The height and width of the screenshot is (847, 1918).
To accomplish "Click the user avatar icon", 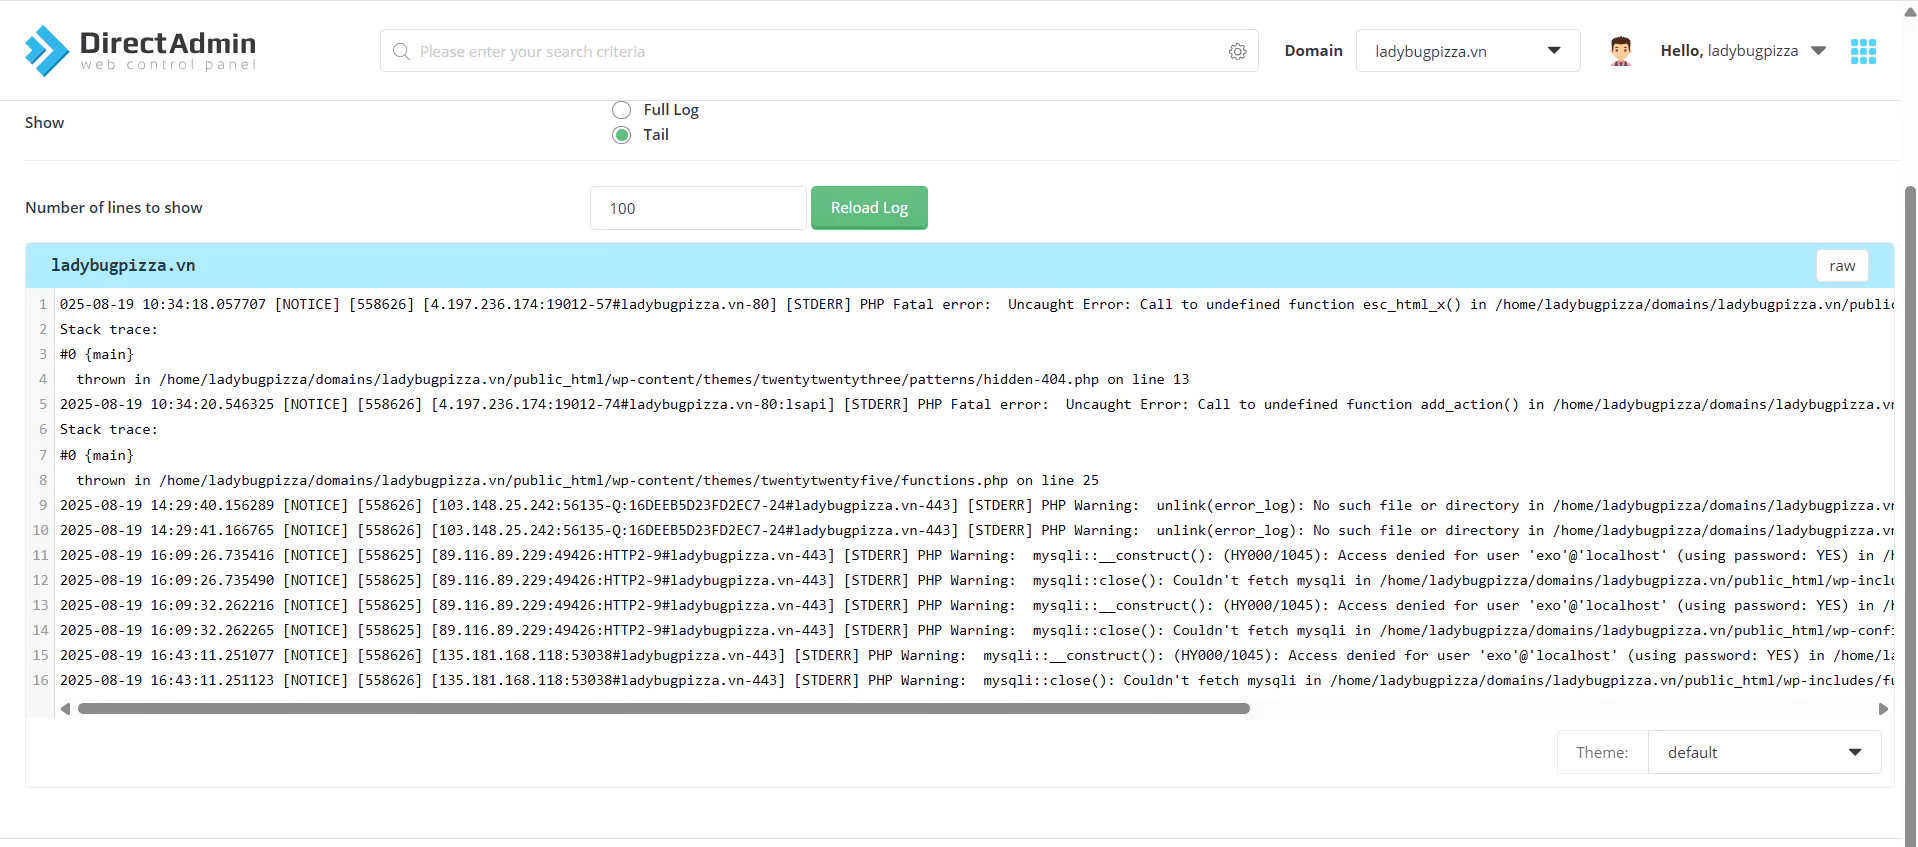I will (1621, 51).
